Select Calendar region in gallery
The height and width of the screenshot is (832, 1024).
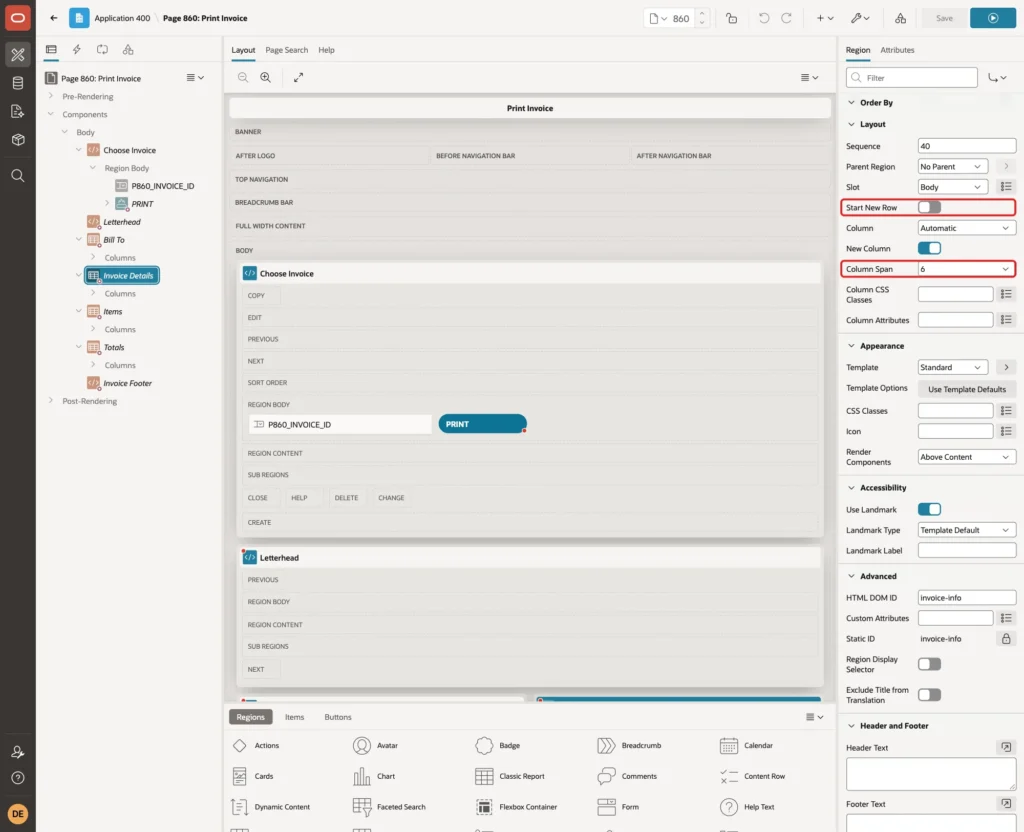(x=746, y=746)
